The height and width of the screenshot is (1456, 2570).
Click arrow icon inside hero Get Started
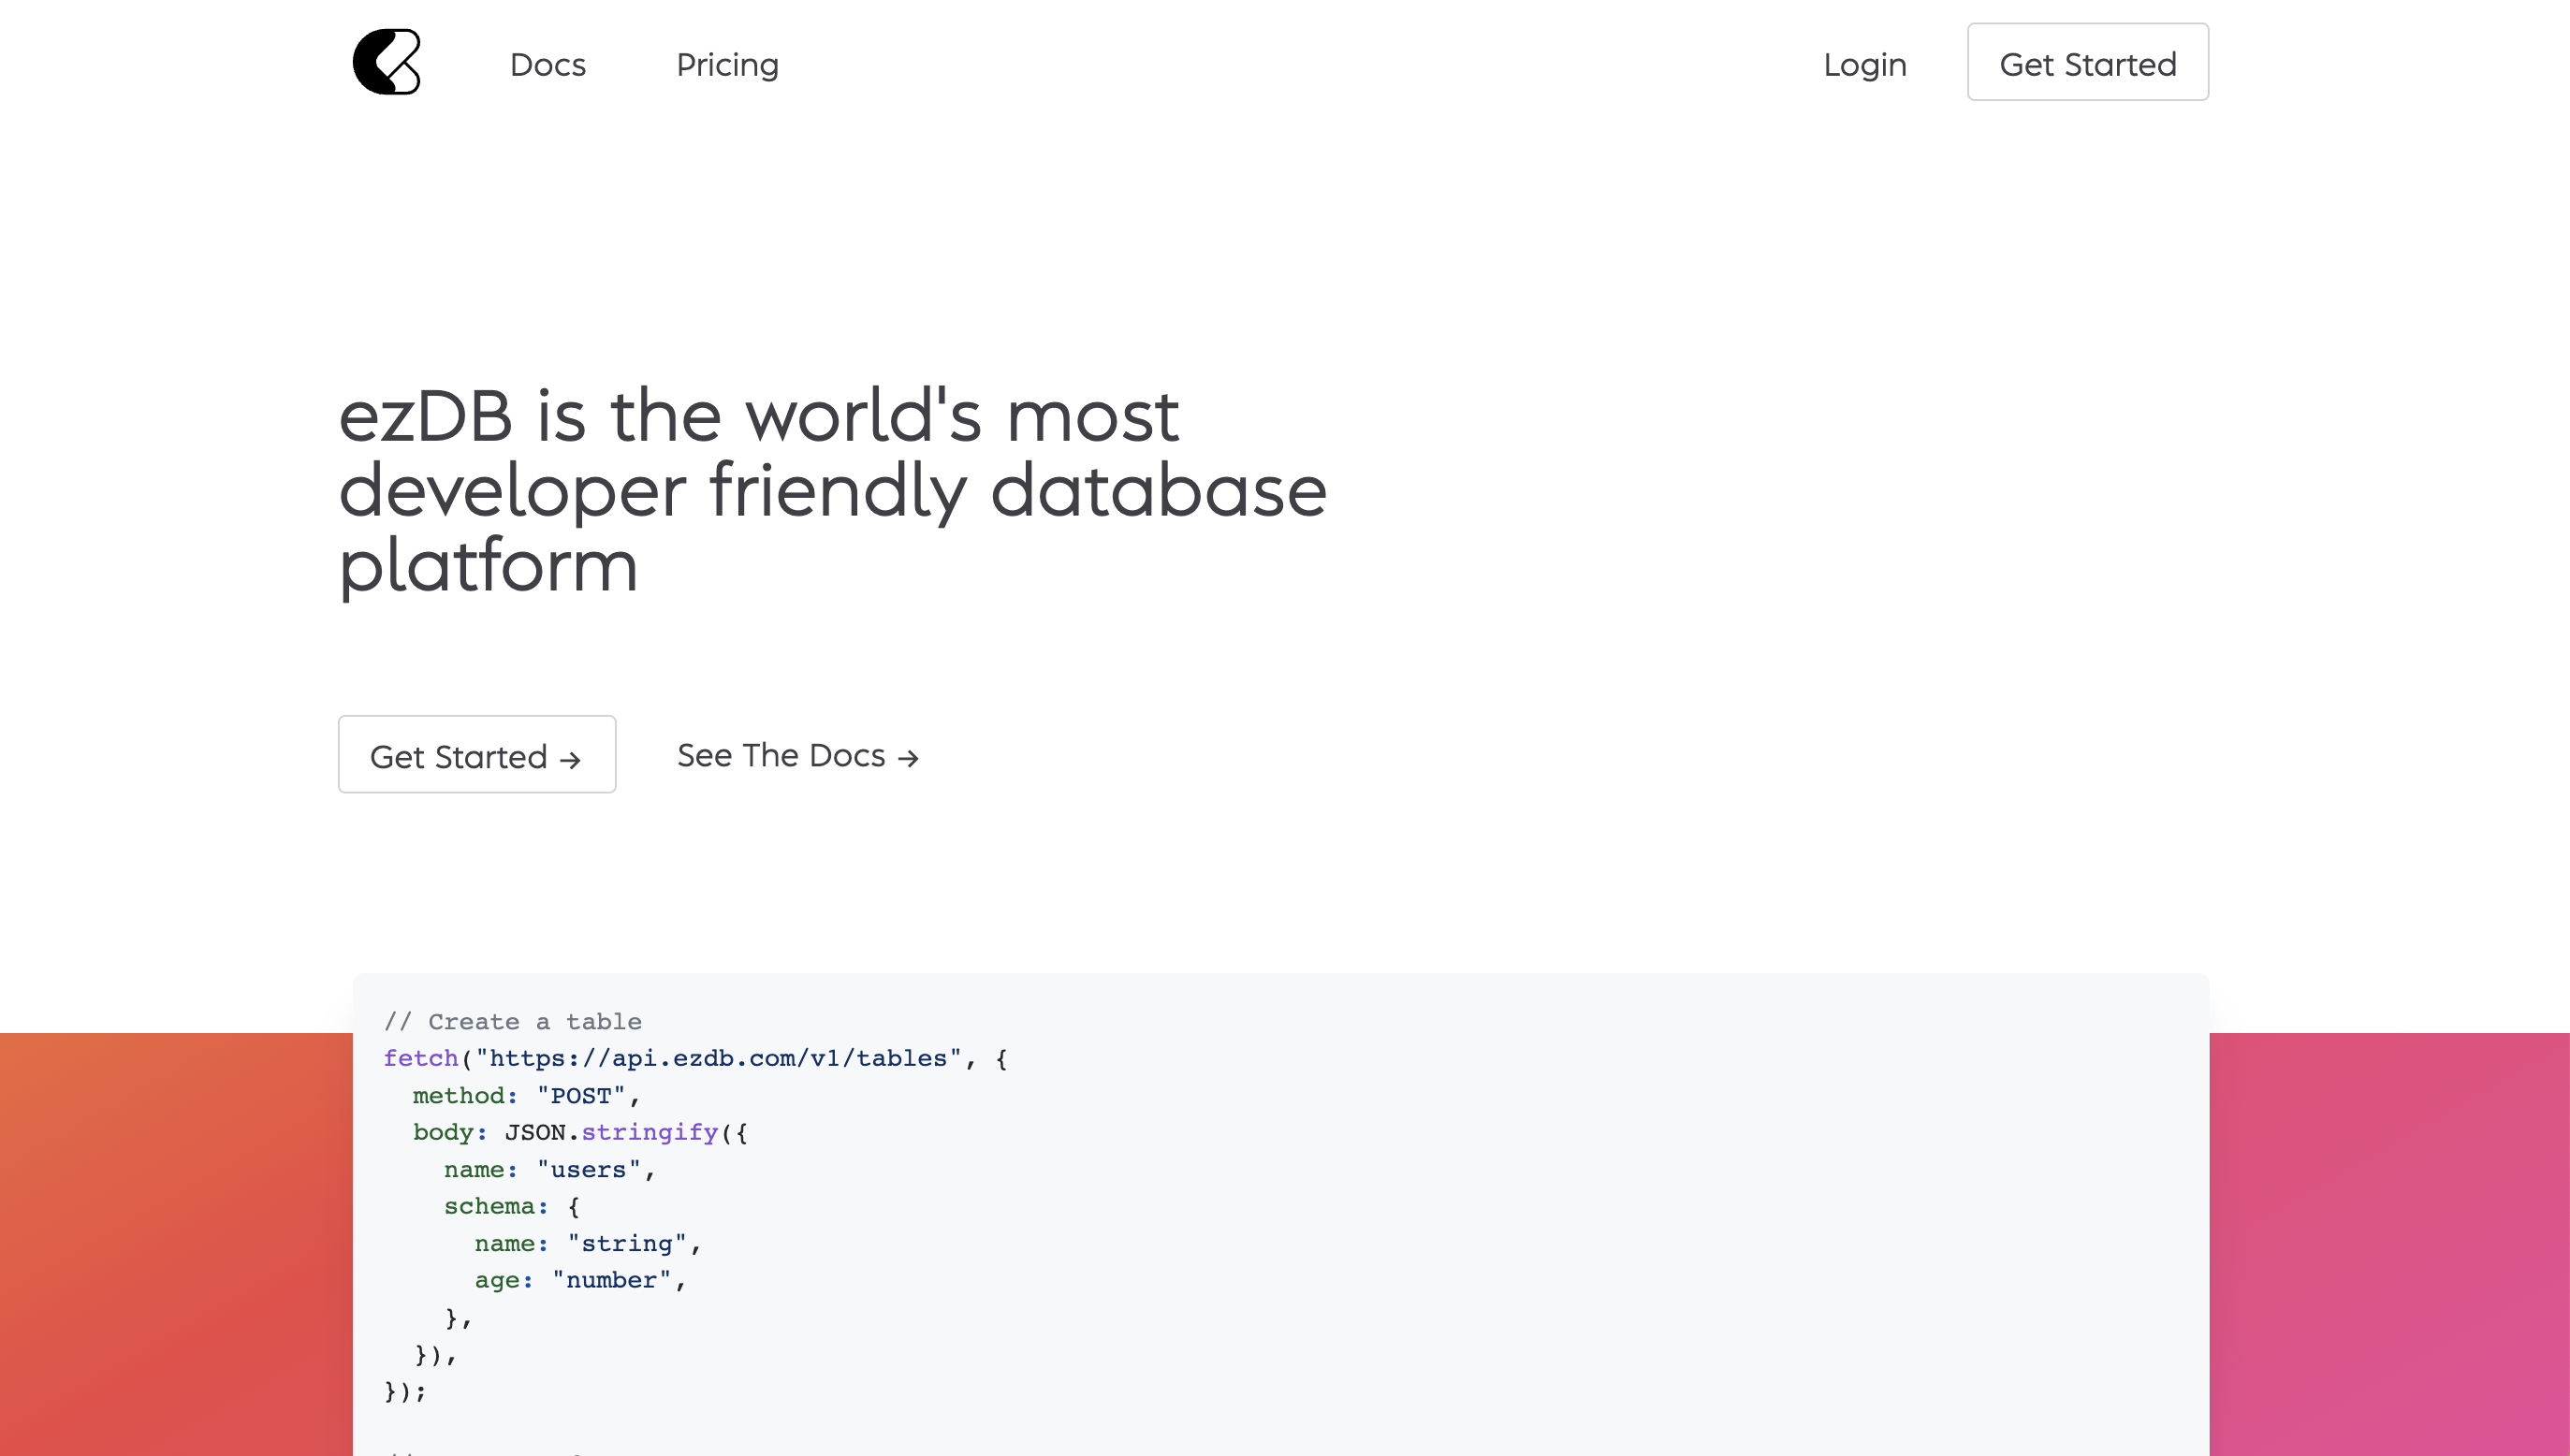click(570, 760)
